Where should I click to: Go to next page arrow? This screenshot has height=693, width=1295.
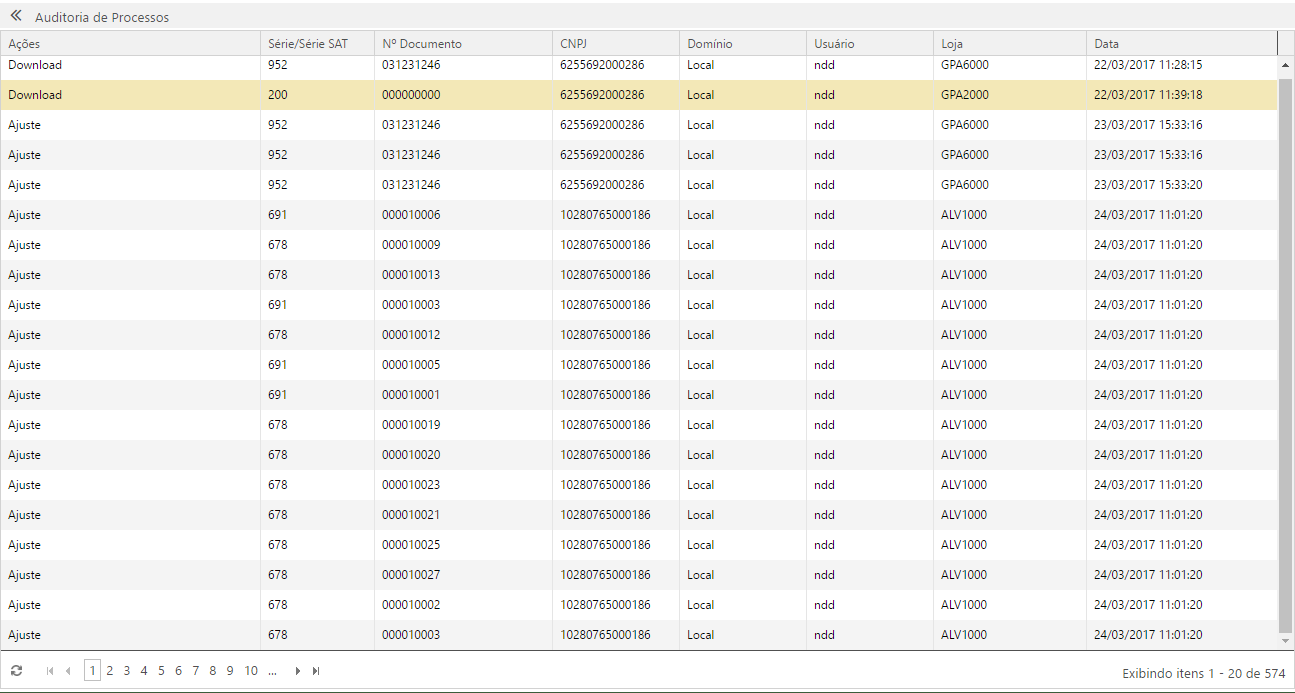tap(297, 671)
